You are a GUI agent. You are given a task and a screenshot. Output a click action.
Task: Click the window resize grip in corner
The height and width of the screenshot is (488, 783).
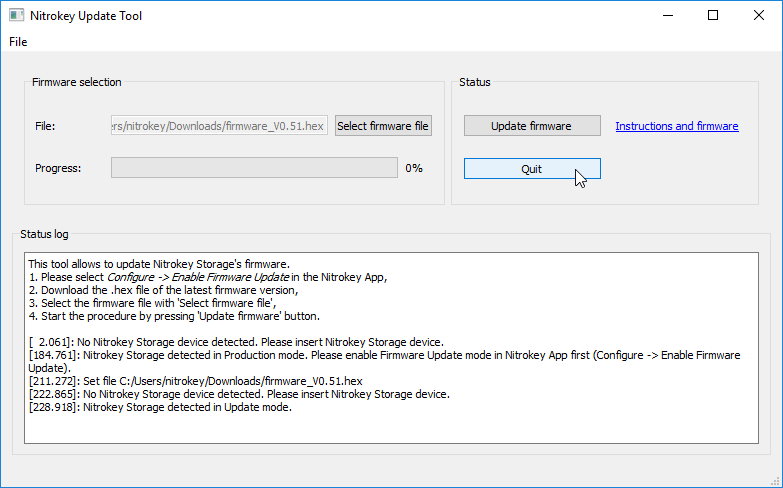coord(777,482)
